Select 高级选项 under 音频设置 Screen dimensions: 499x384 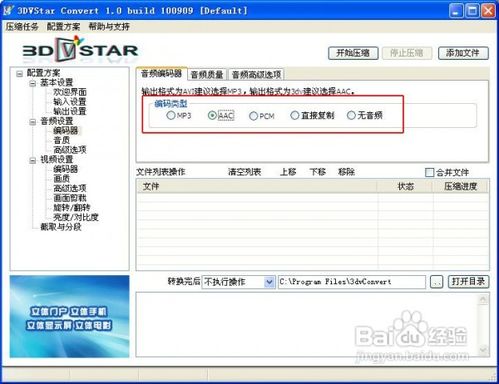[x=70, y=150]
